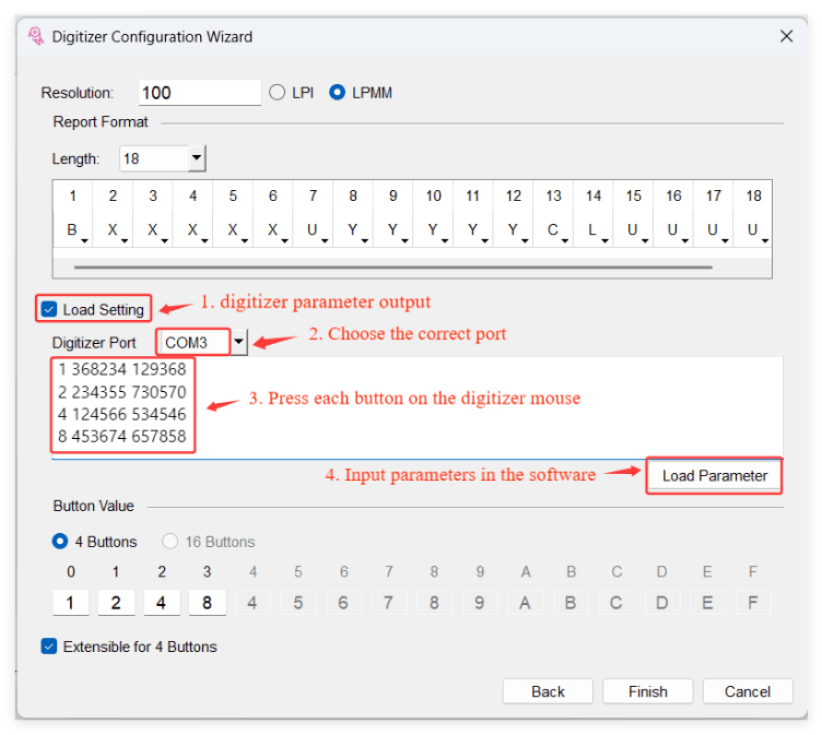
Task: Choose the 4 Buttons option
Action: point(60,542)
